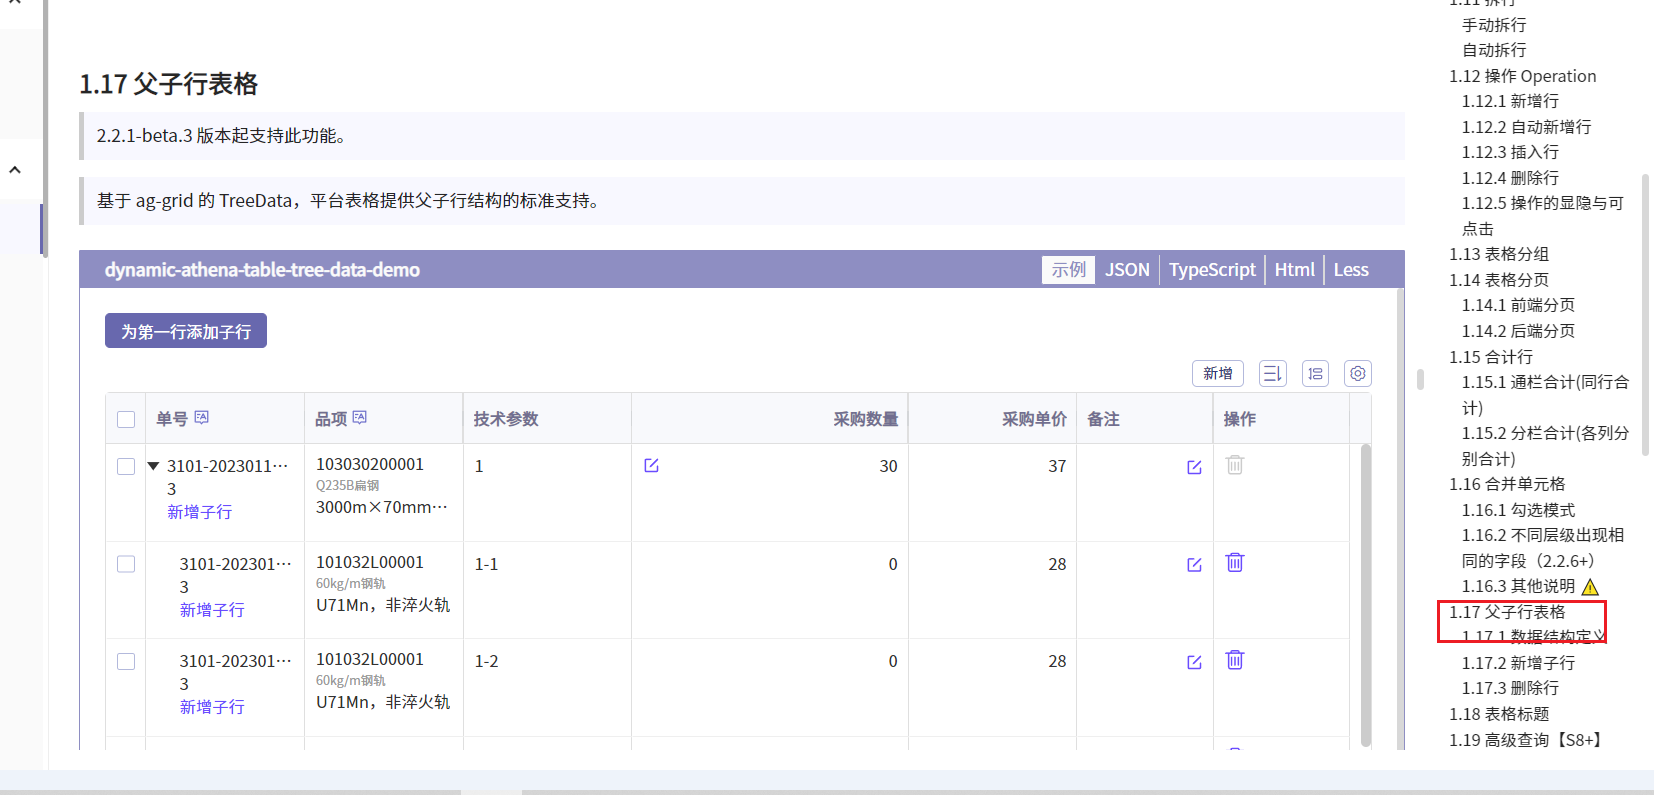Image resolution: width=1654 pixels, height=795 pixels.
Task: Open the Less tab
Action: tap(1351, 270)
